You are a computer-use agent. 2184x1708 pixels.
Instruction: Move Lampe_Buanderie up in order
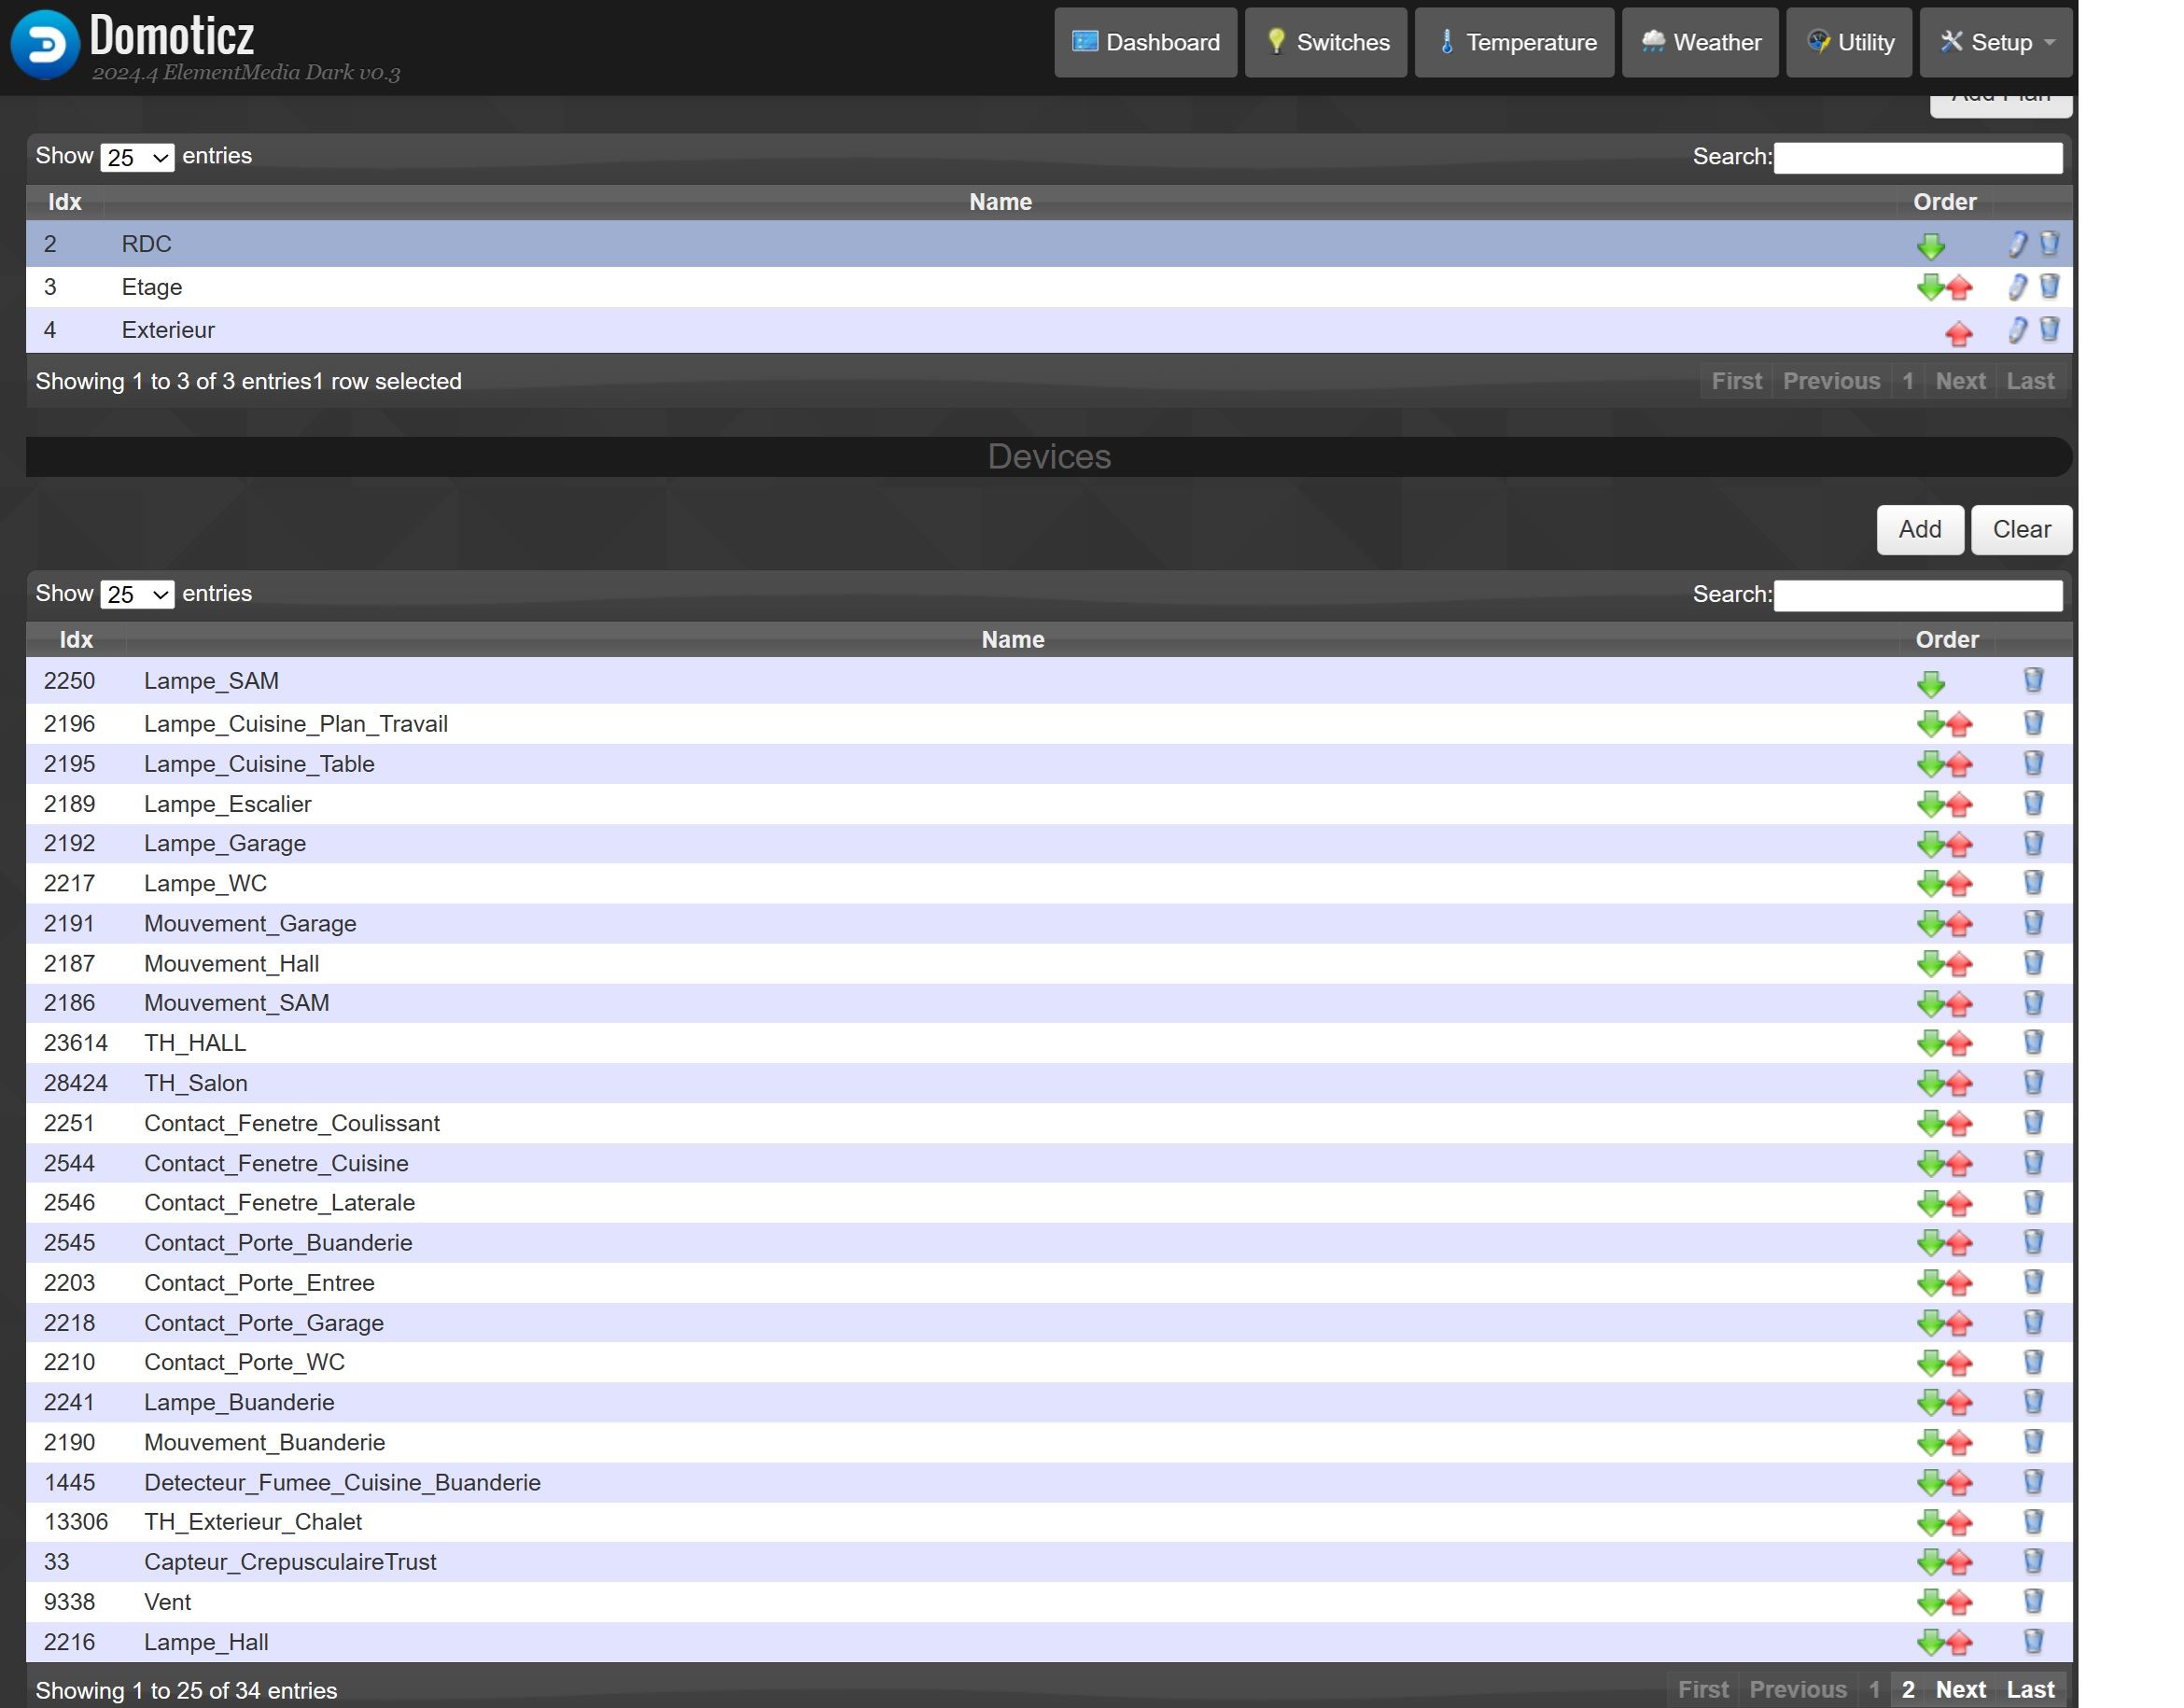click(1959, 1404)
